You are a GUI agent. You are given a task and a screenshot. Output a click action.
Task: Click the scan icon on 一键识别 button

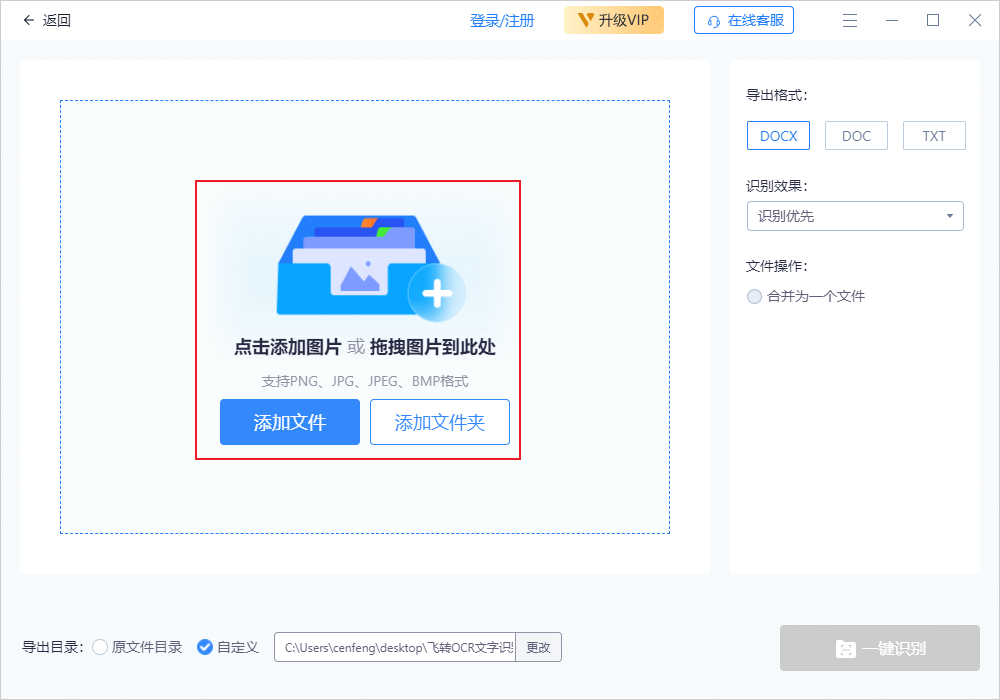(x=845, y=649)
